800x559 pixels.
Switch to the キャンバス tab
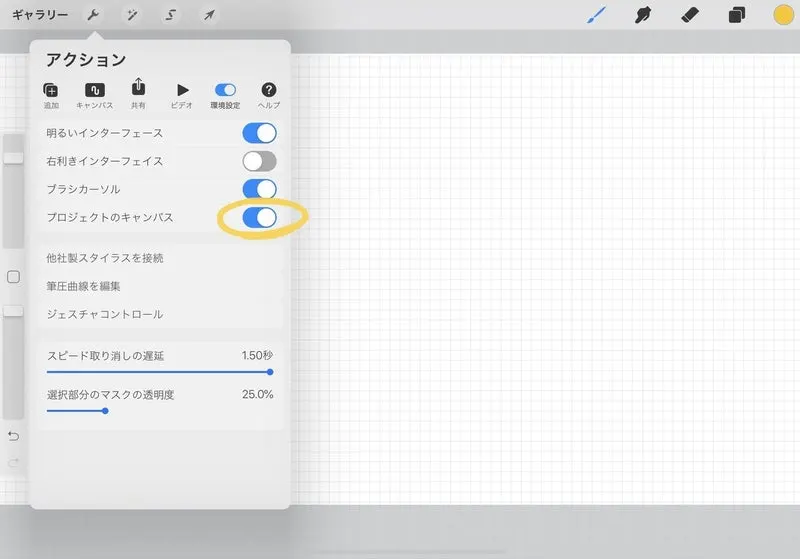pyautogui.click(x=94, y=96)
